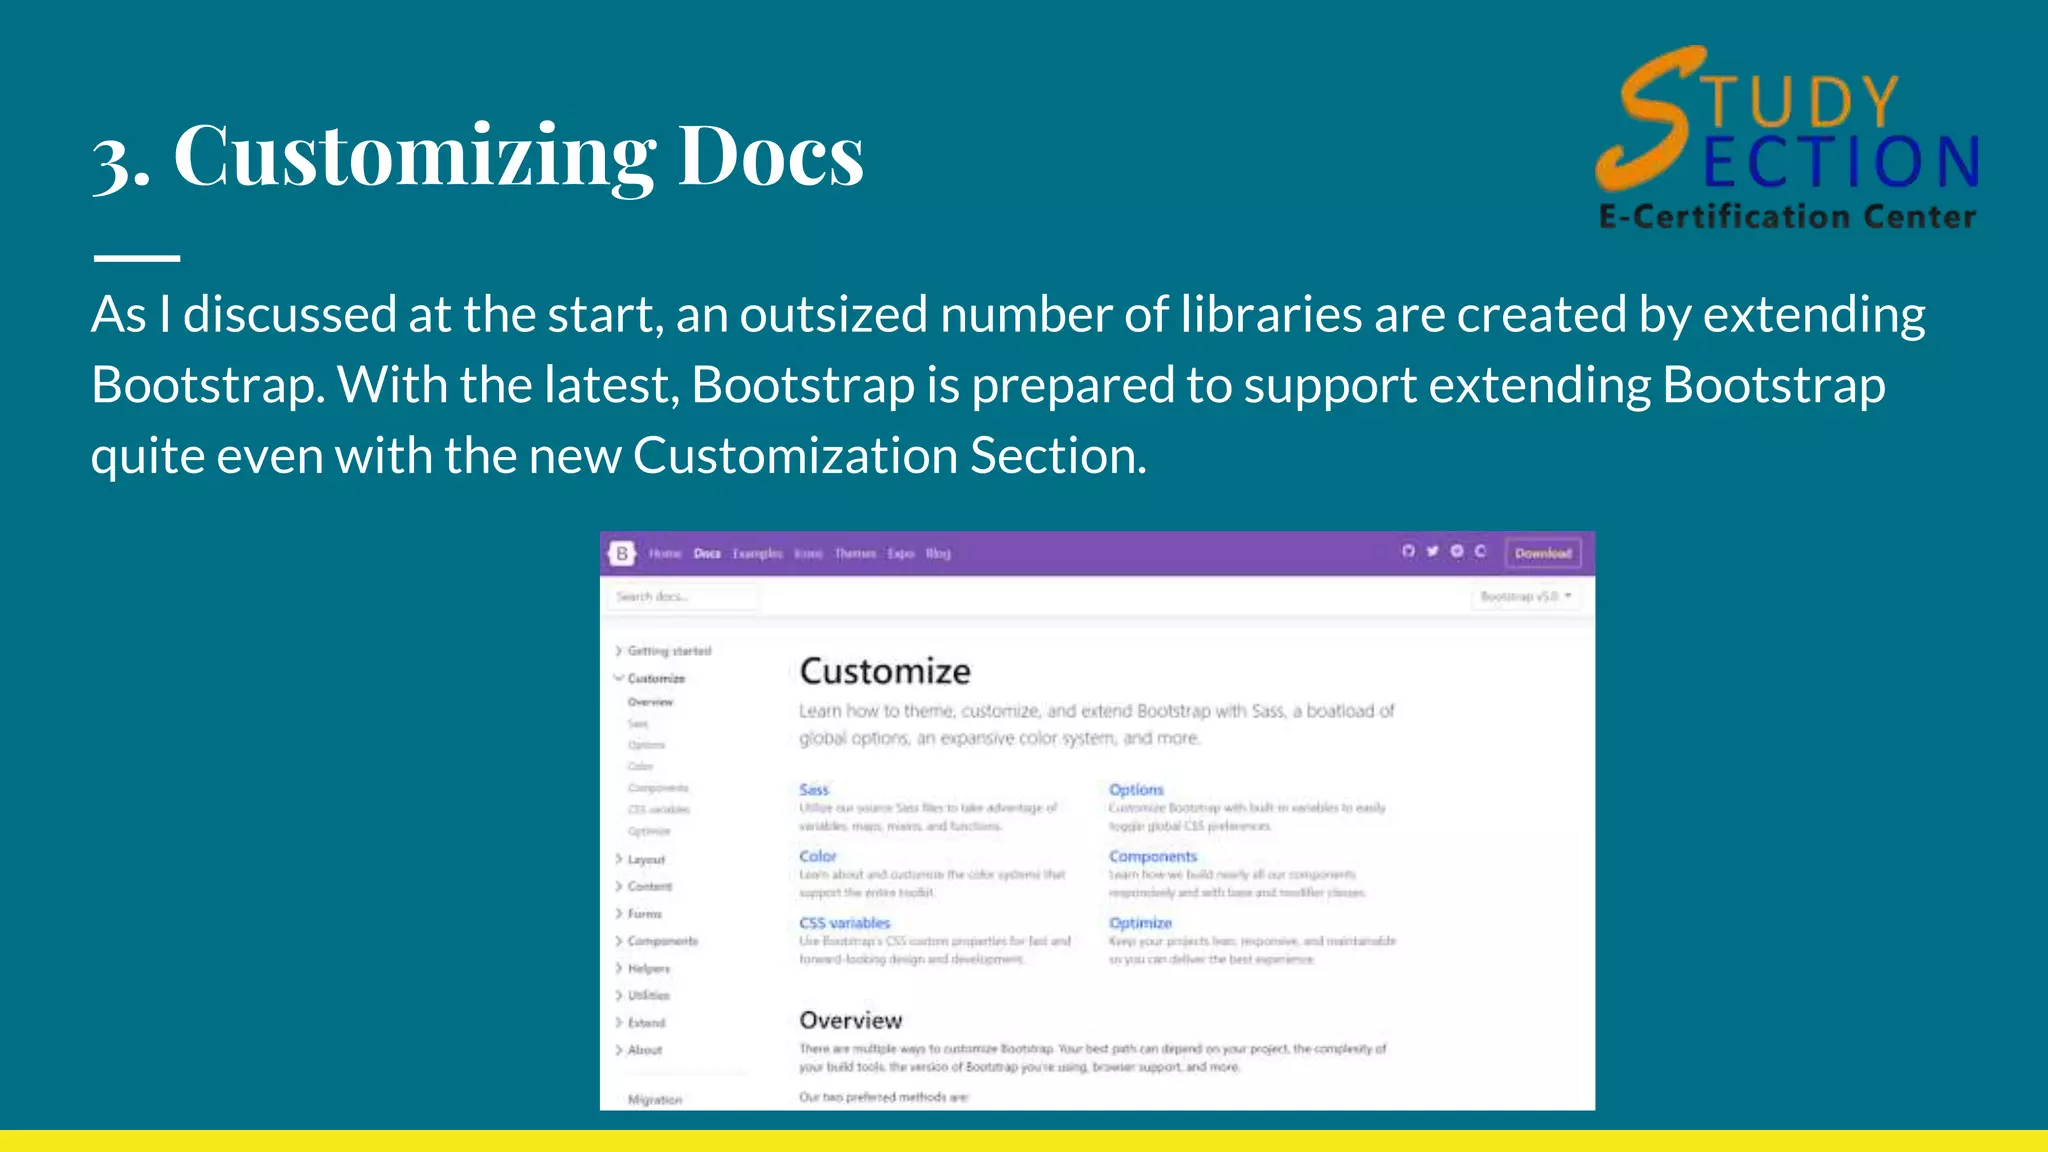Select CSS variables in the sidebar
The image size is (2048, 1152).
point(659,809)
